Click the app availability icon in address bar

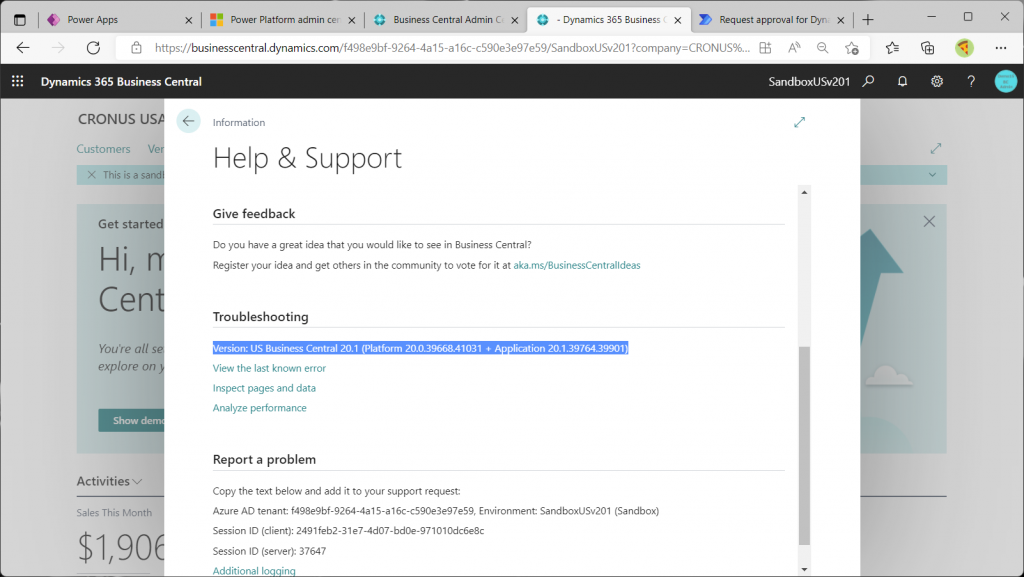pyautogui.click(x=765, y=48)
